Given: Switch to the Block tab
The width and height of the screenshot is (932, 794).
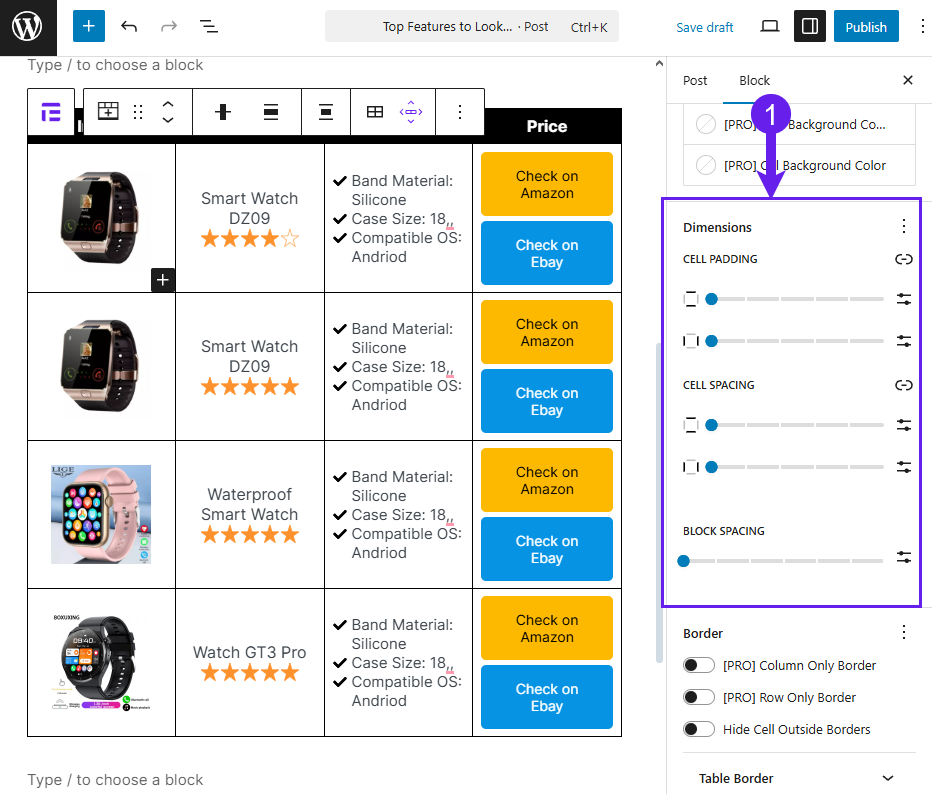Looking at the screenshot, I should pos(754,80).
